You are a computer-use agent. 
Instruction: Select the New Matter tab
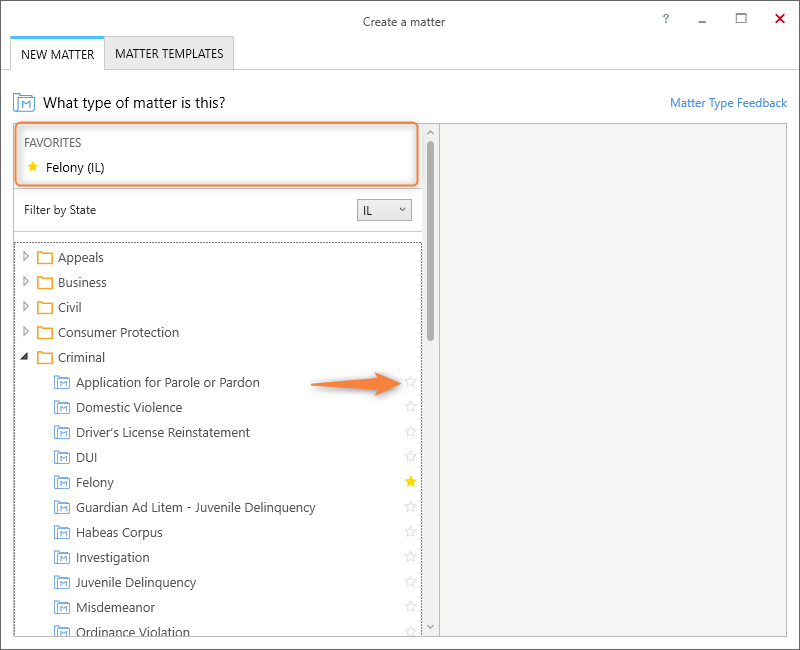(57, 54)
